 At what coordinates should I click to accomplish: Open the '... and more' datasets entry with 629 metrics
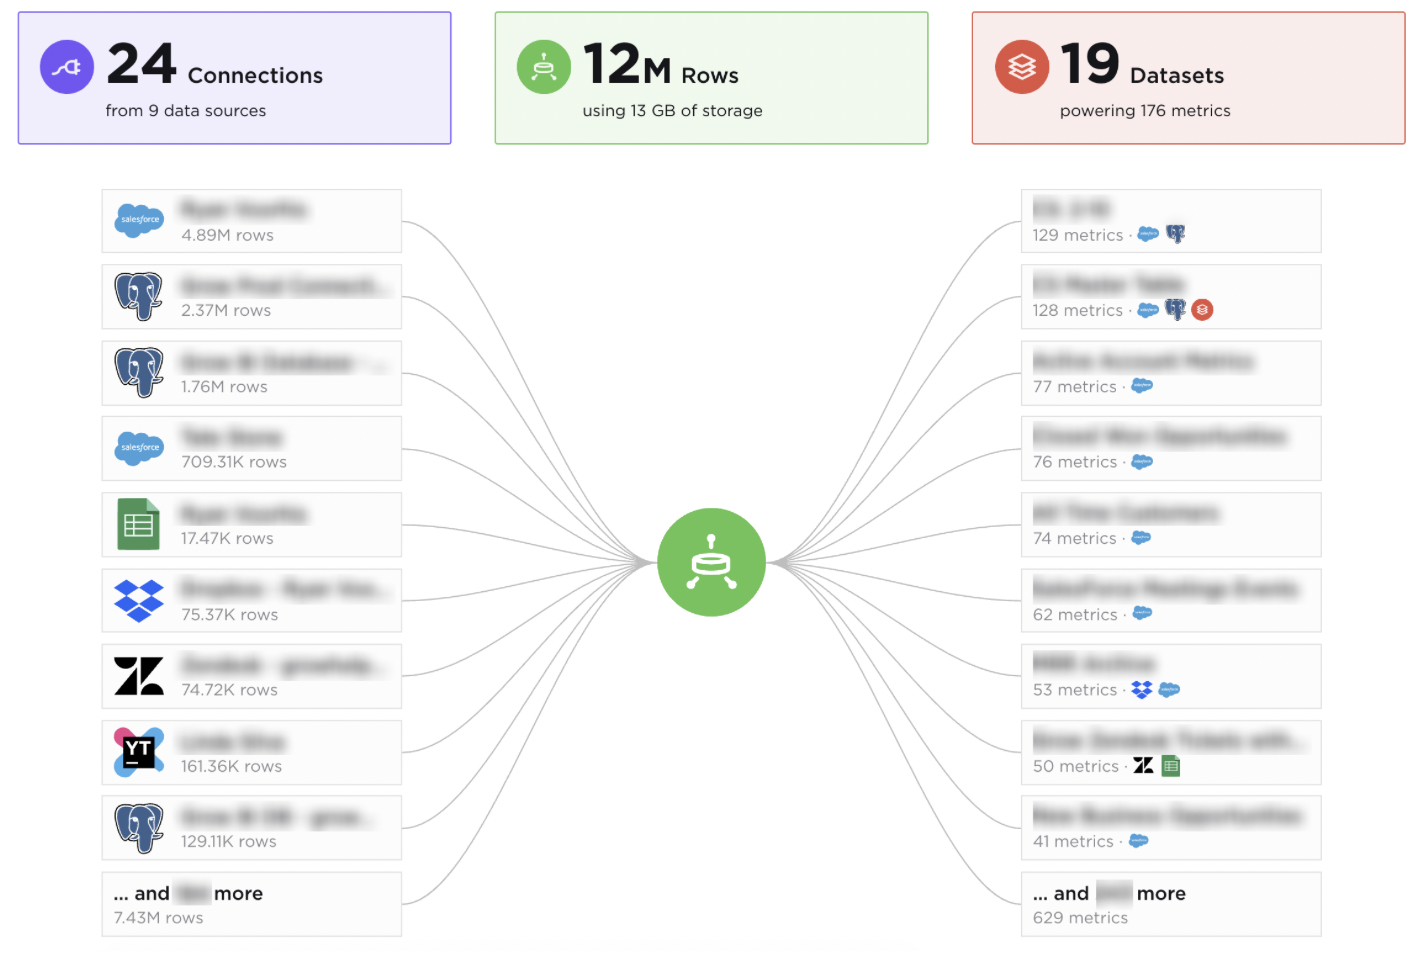1170,903
